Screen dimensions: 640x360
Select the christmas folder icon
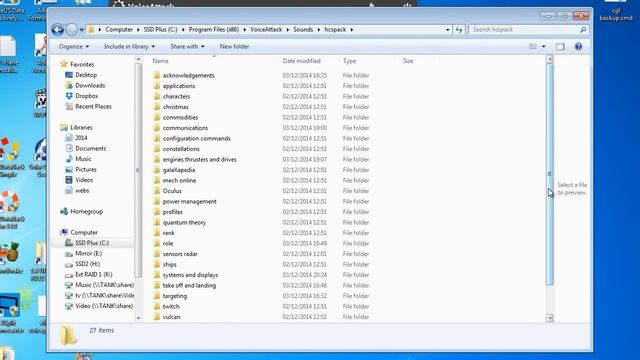pyautogui.click(x=156, y=107)
